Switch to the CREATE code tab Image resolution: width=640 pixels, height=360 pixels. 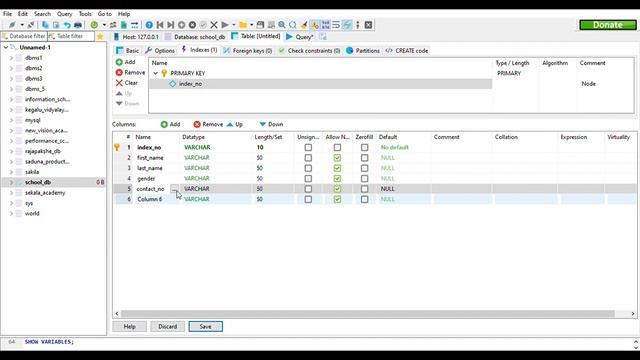[407, 51]
